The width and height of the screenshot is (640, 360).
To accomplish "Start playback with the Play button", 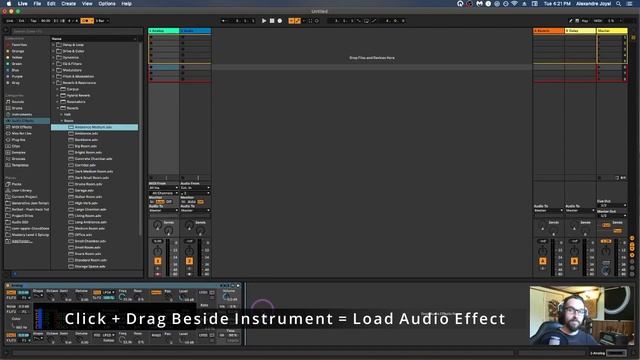I will (x=264, y=21).
